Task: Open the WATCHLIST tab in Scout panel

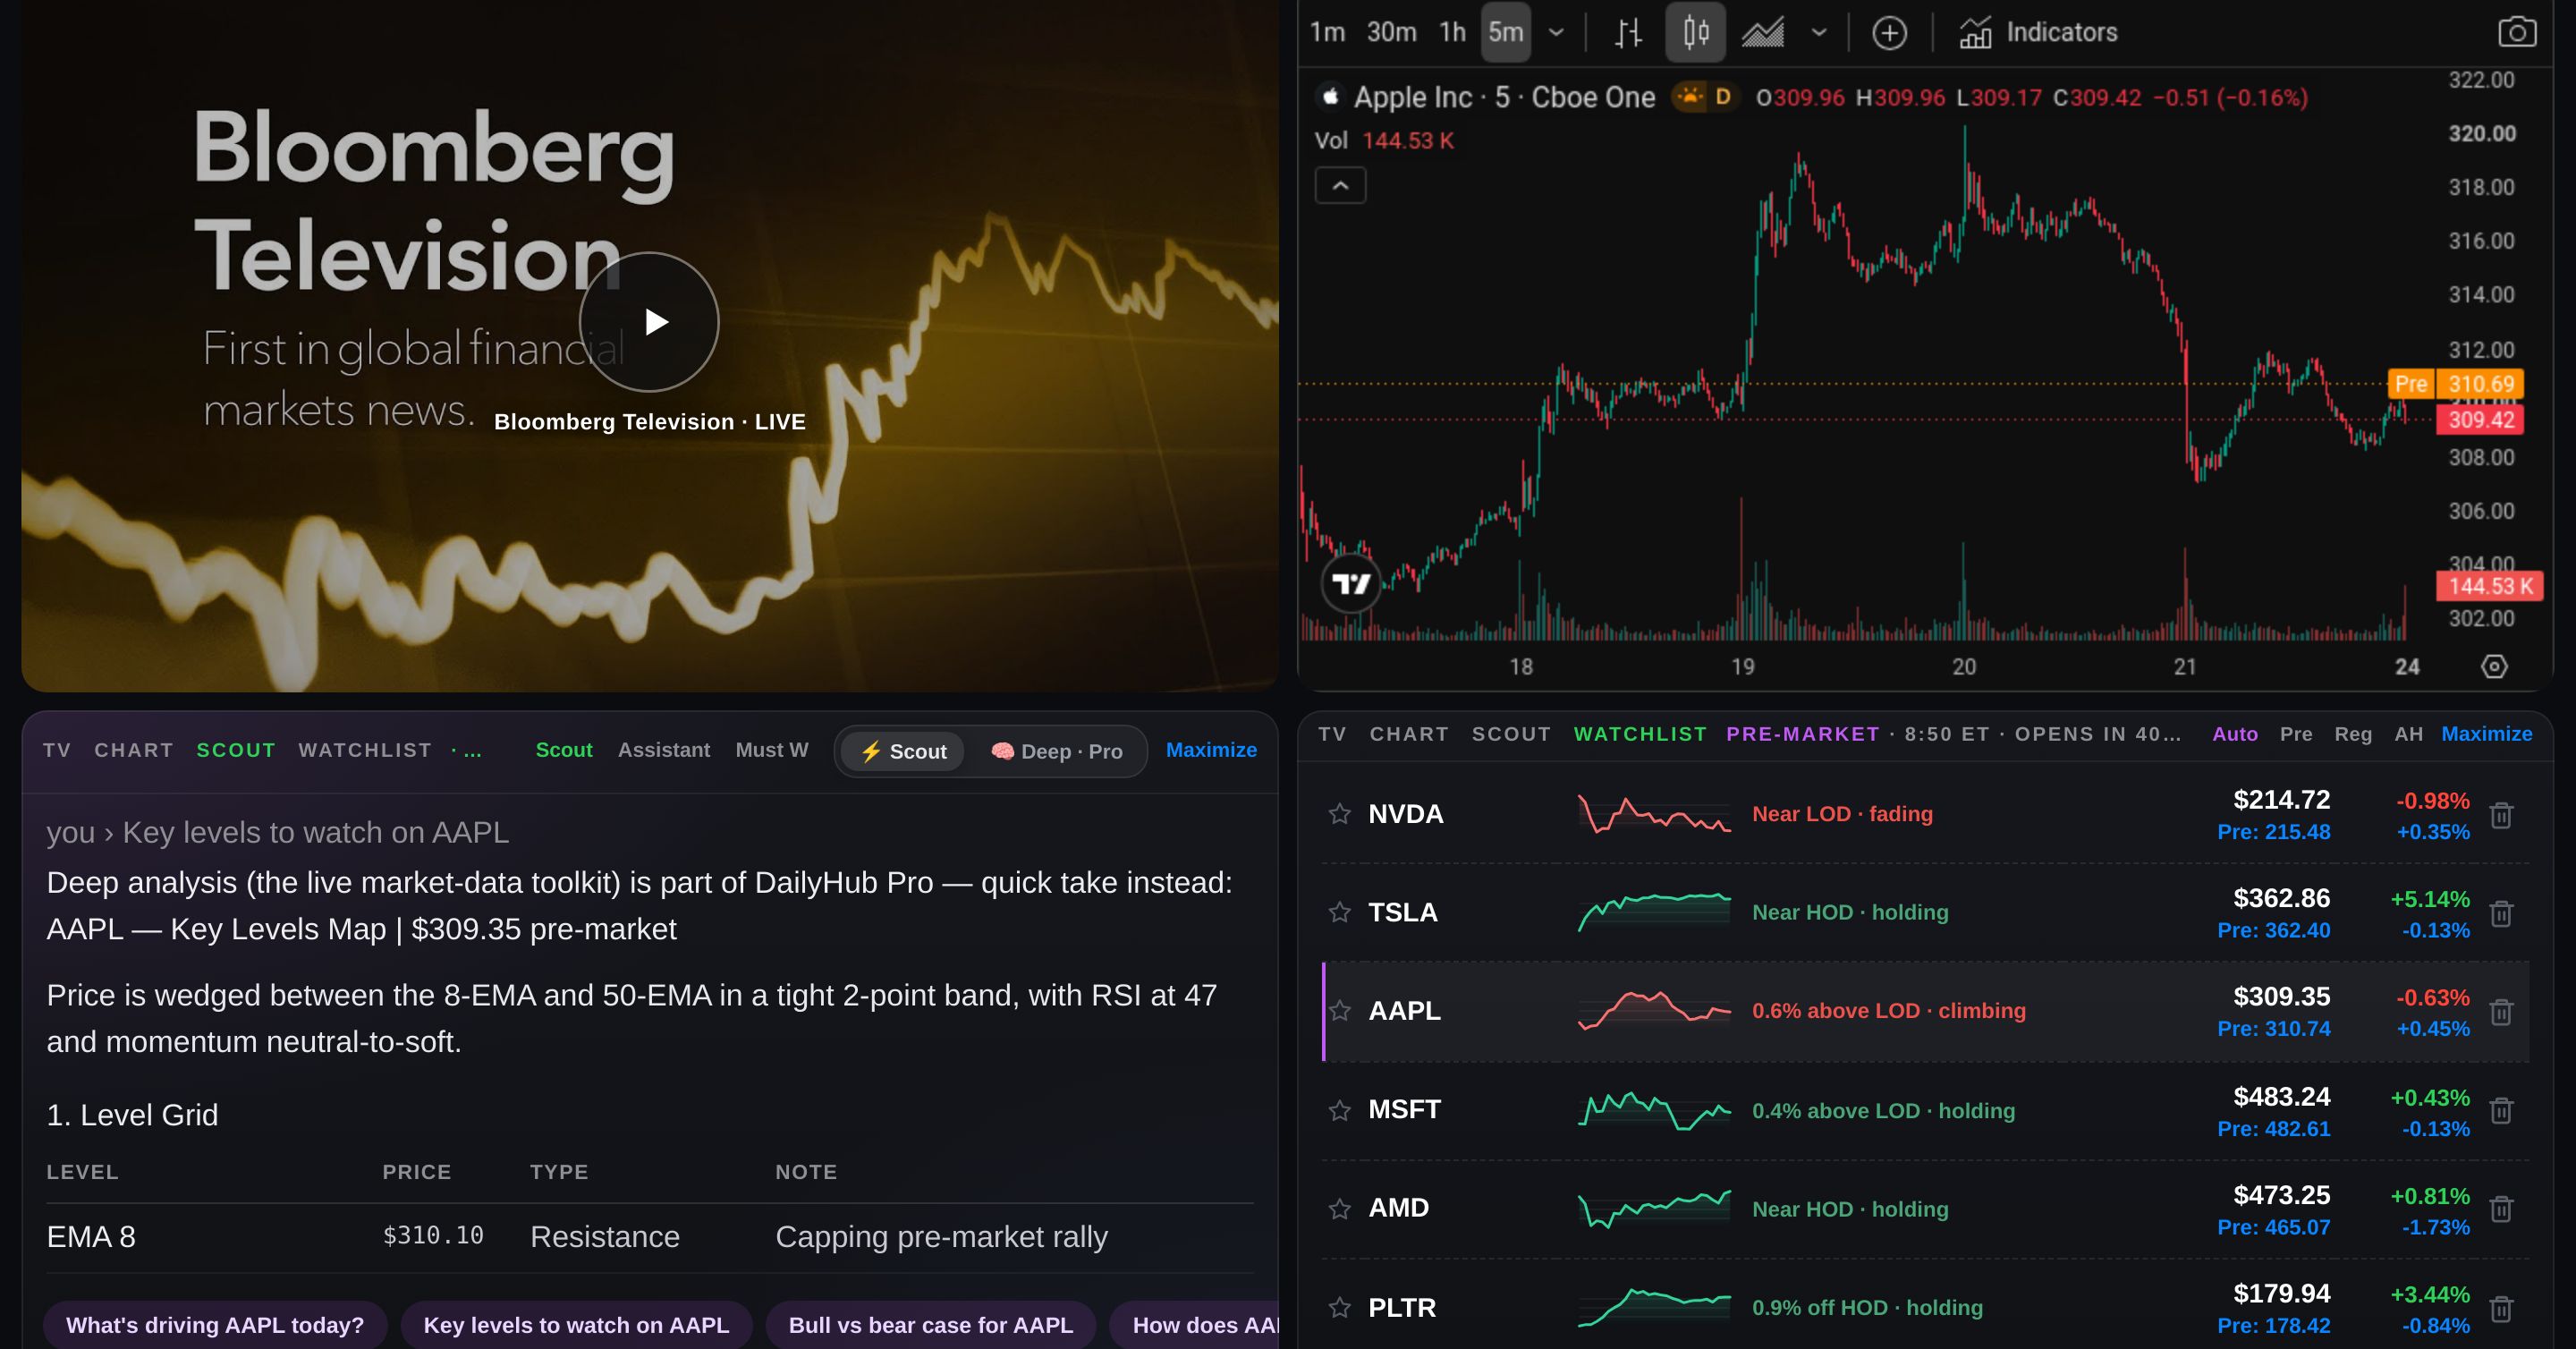Action: coord(365,750)
